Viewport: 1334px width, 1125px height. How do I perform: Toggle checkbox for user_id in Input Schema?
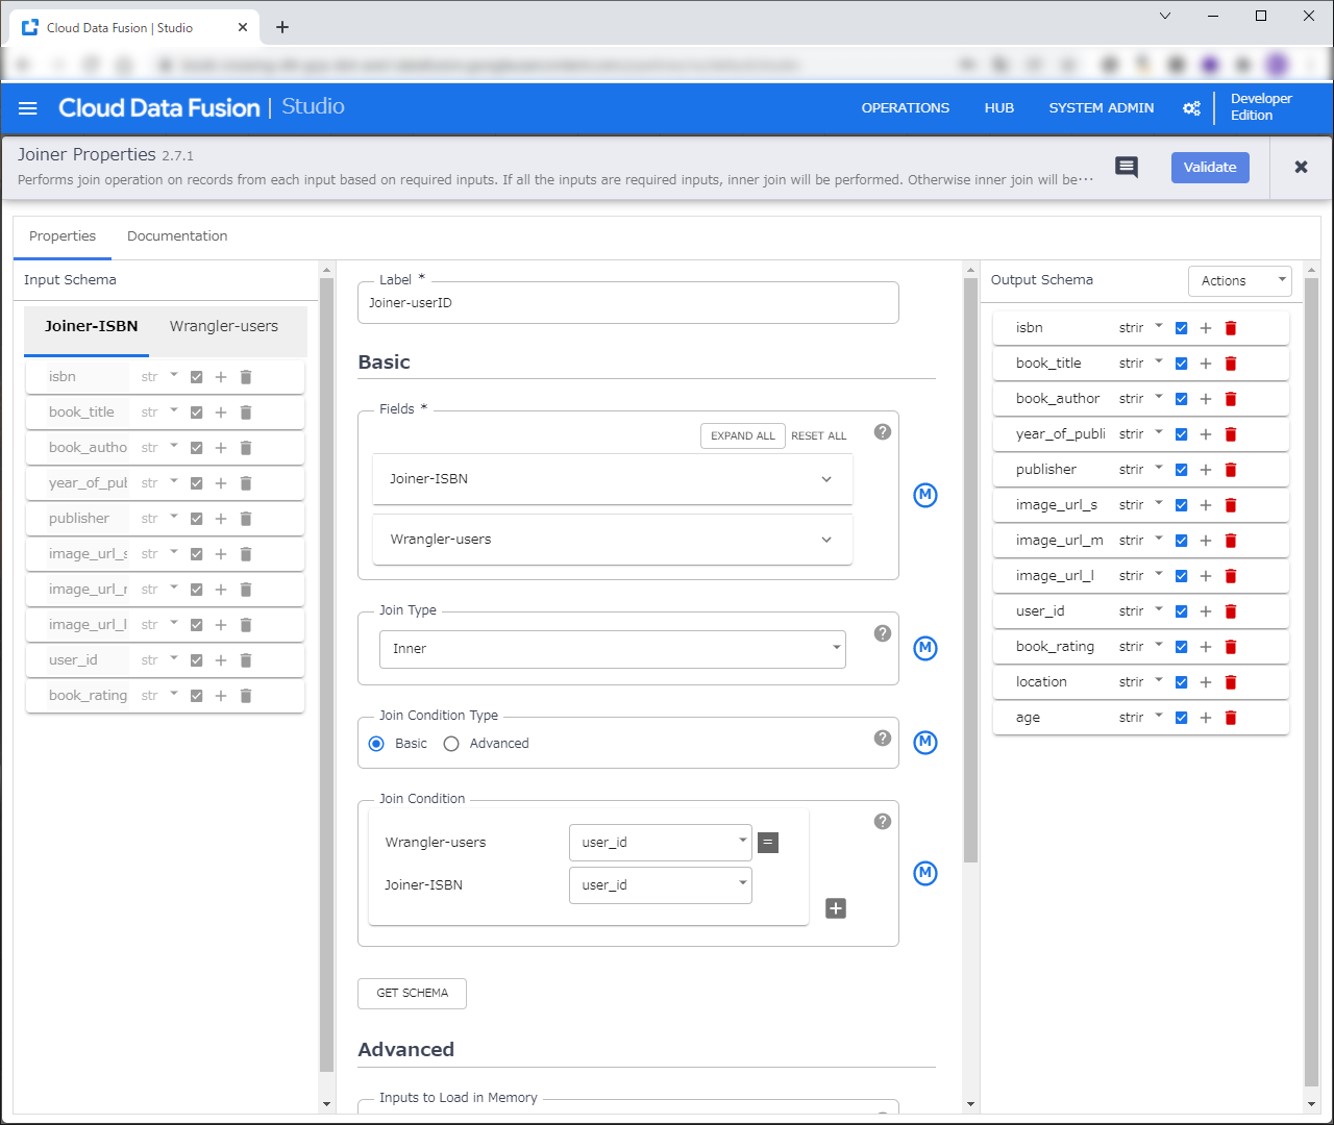(196, 660)
